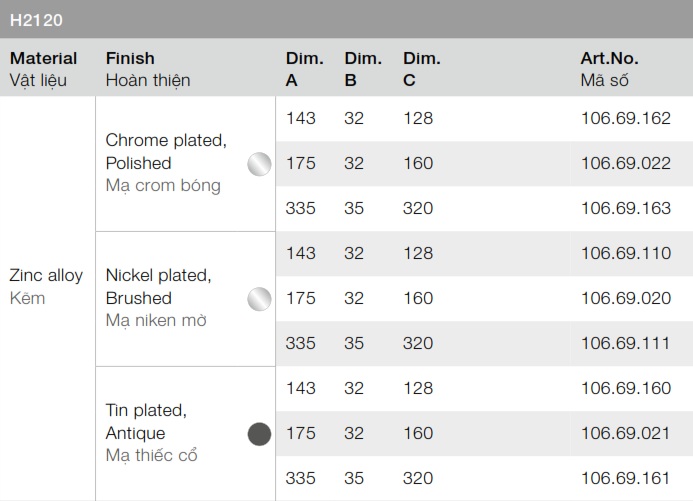Select article number 106.69.022

[x=625, y=163]
